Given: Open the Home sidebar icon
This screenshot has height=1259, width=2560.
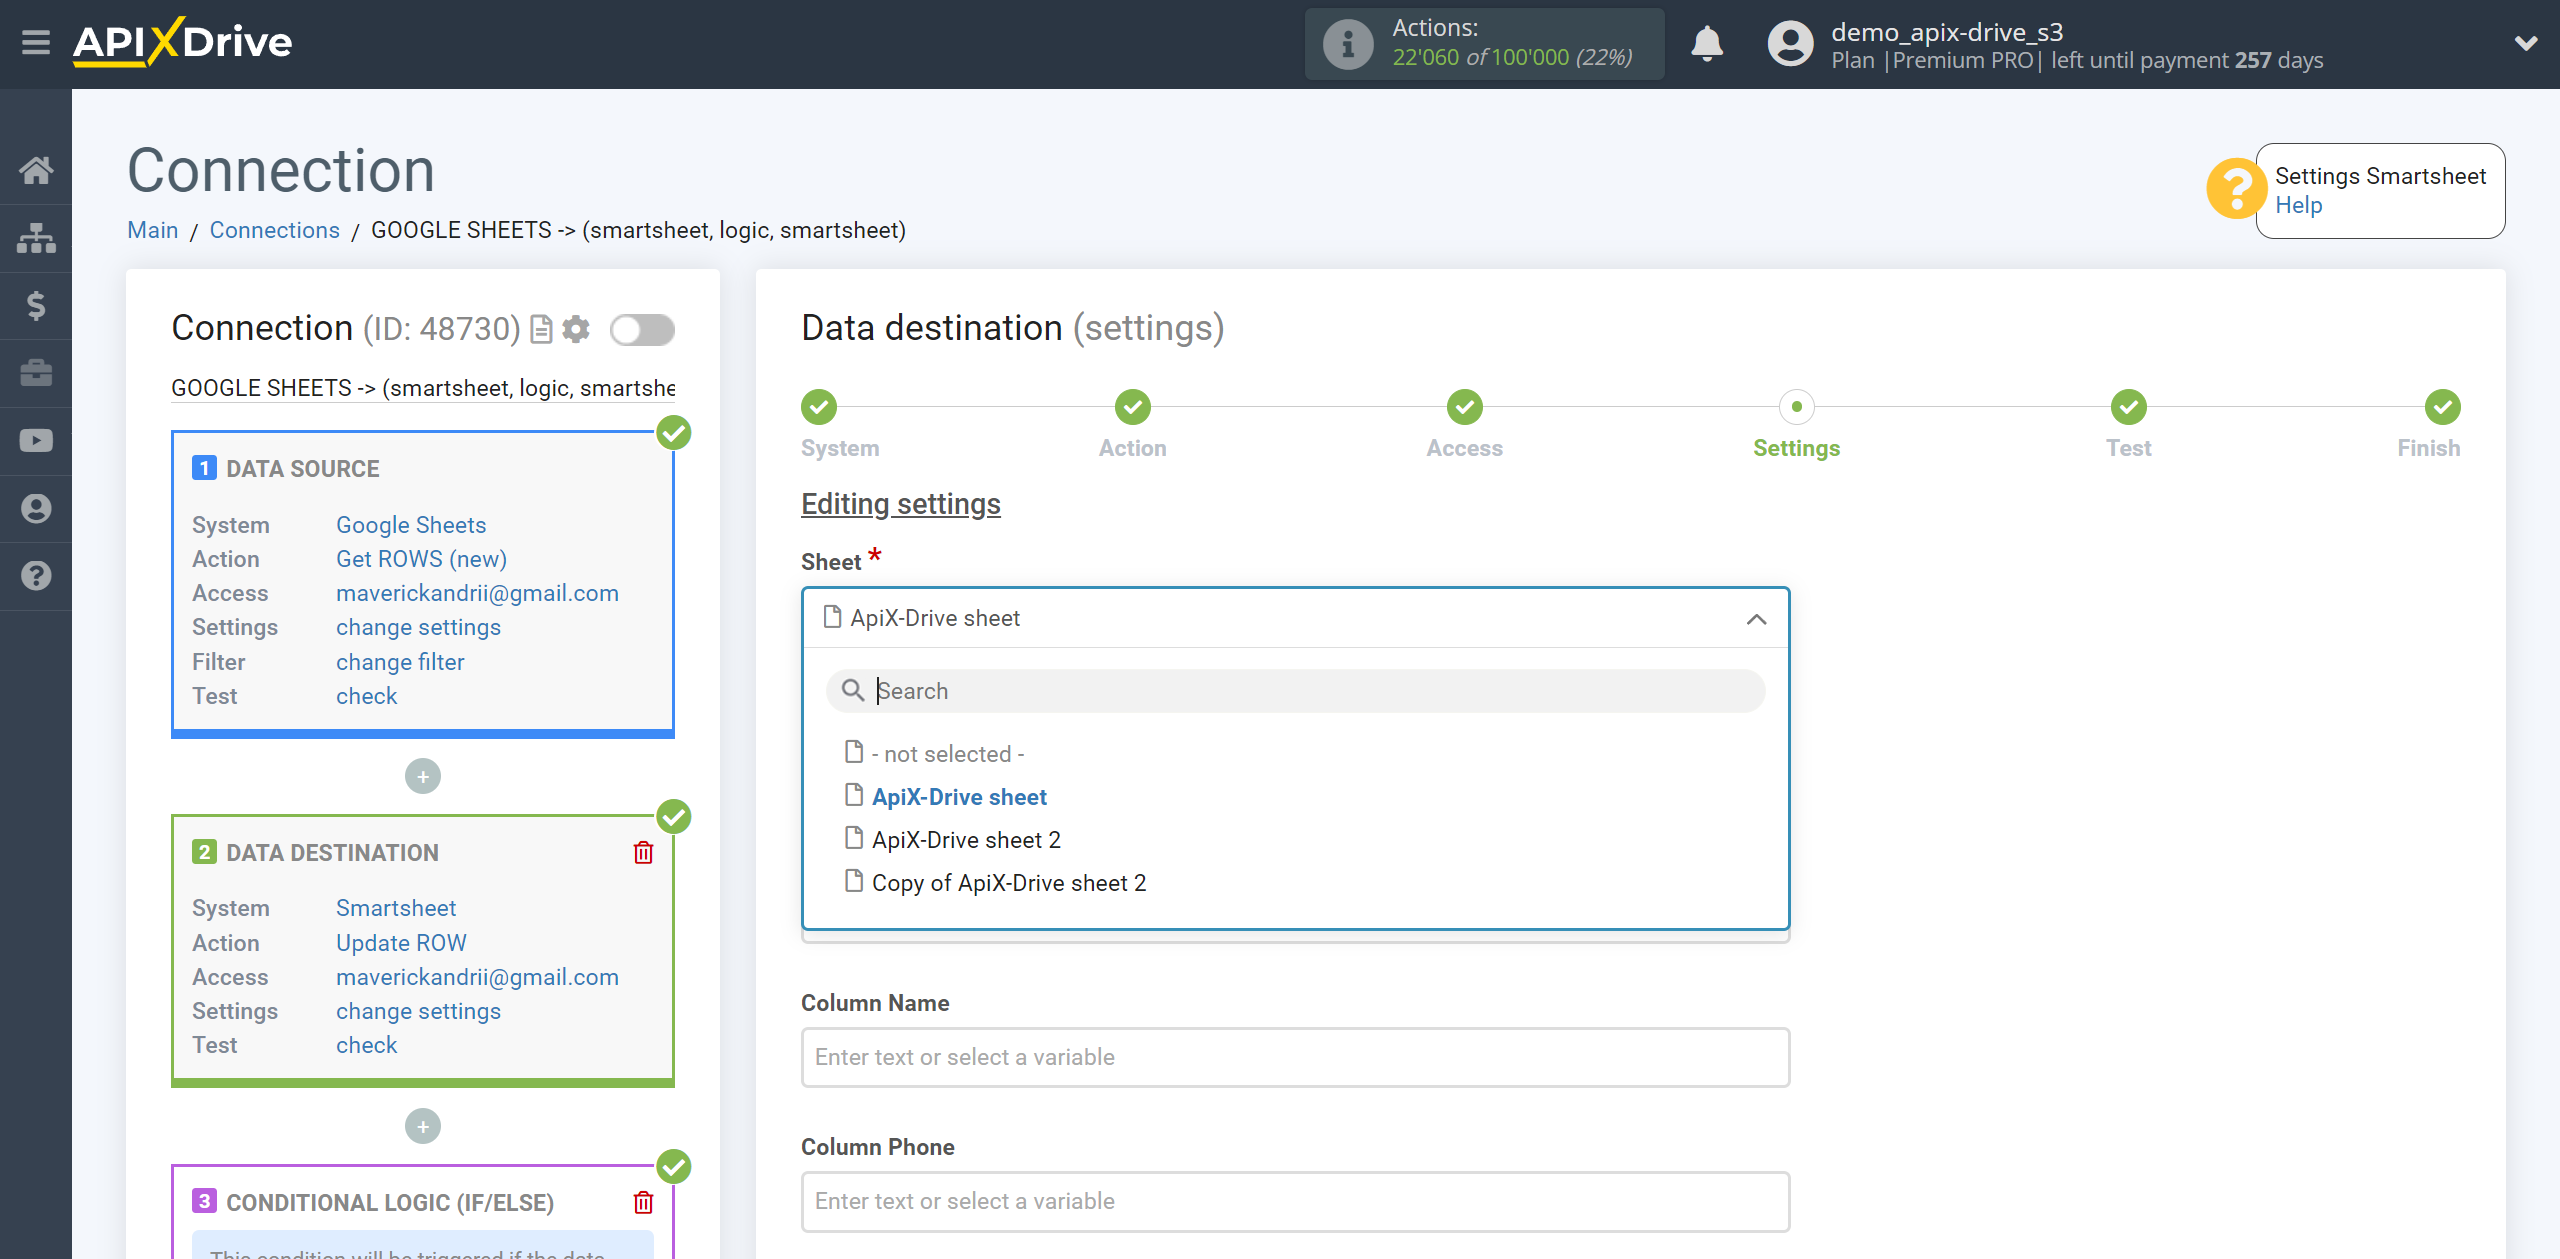Looking at the screenshot, I should coord(36,170).
